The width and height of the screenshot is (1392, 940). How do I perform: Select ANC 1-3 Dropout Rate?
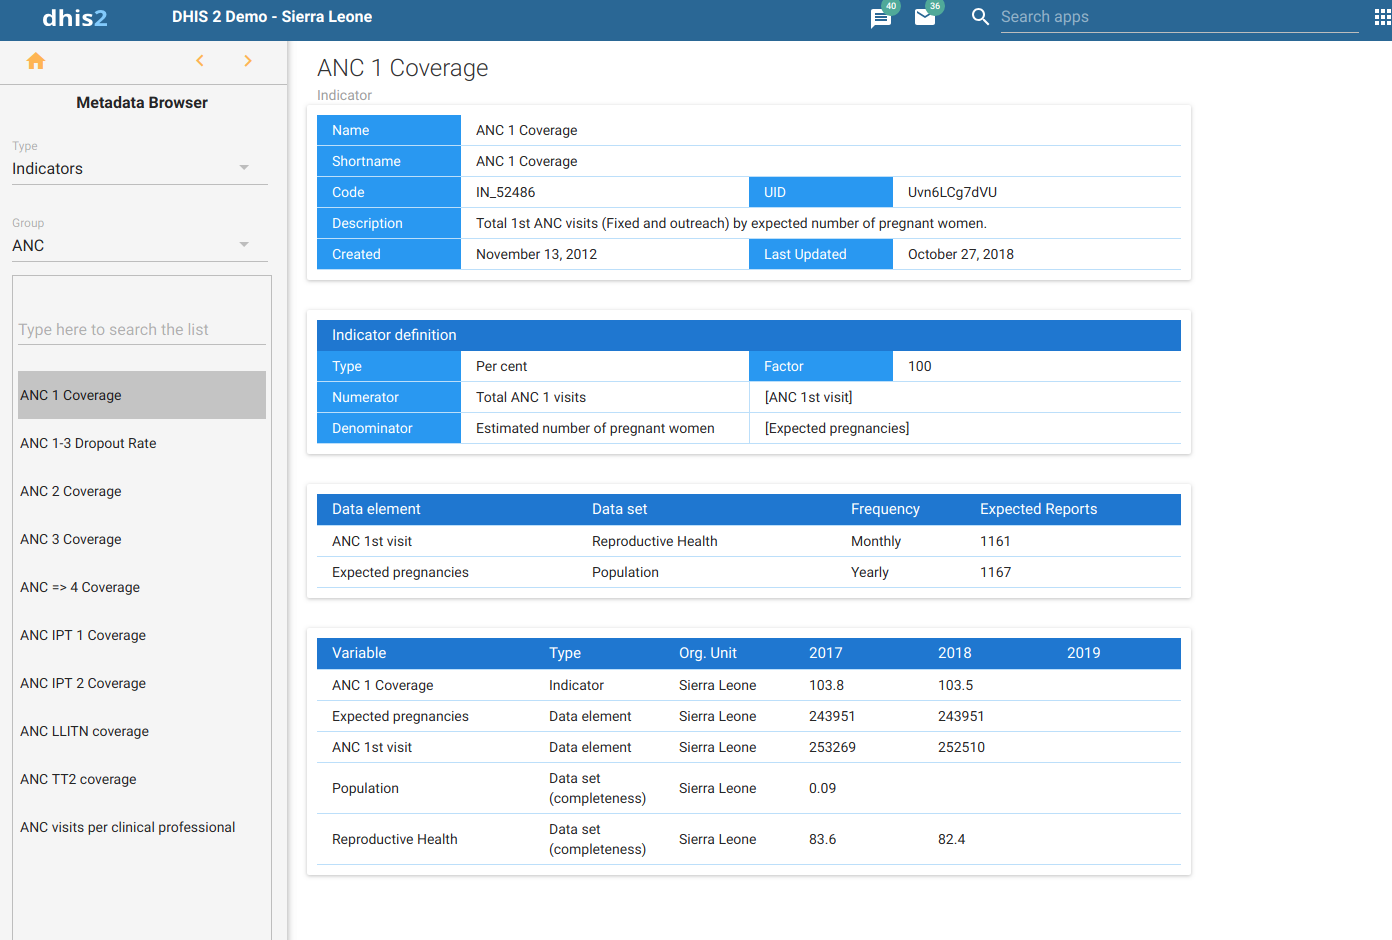point(142,443)
